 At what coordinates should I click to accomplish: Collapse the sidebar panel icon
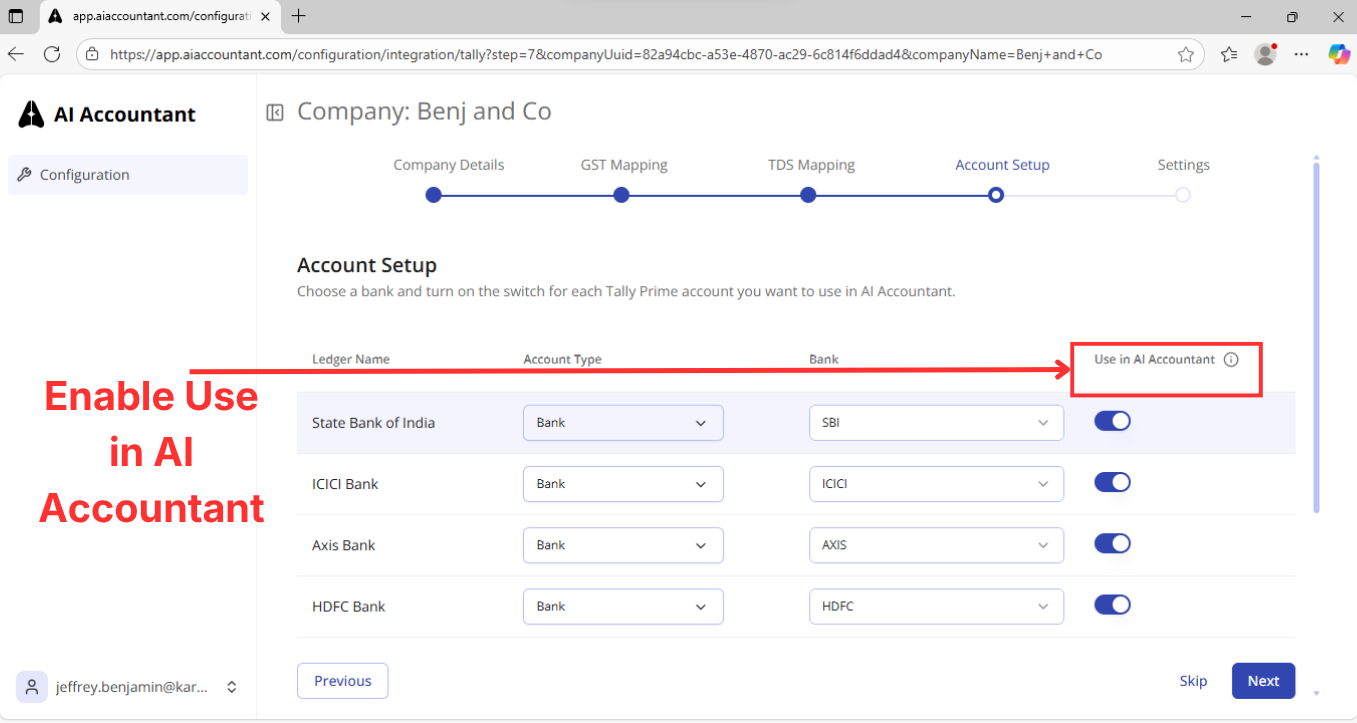coord(275,112)
